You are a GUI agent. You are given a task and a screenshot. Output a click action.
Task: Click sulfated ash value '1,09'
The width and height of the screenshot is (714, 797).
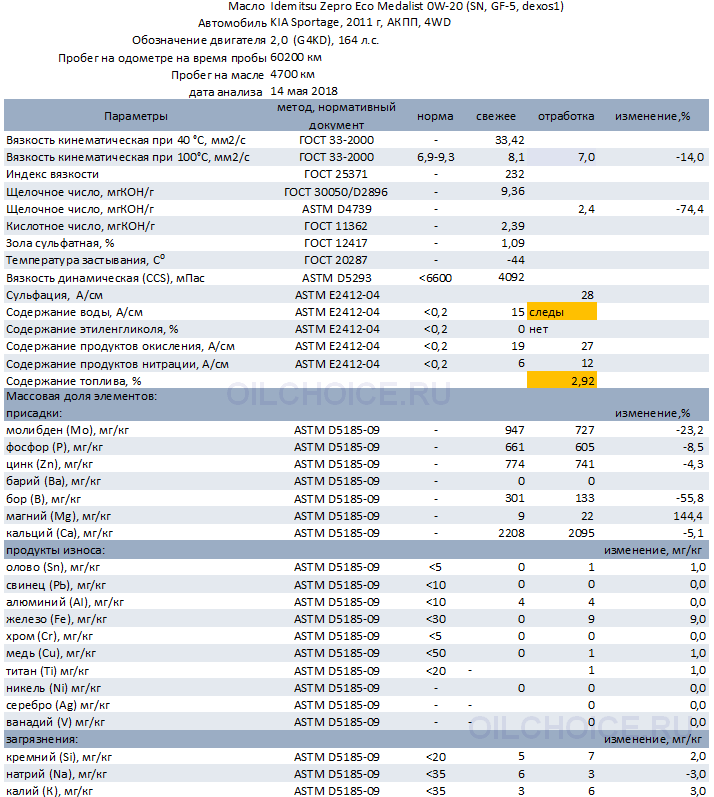(513, 243)
